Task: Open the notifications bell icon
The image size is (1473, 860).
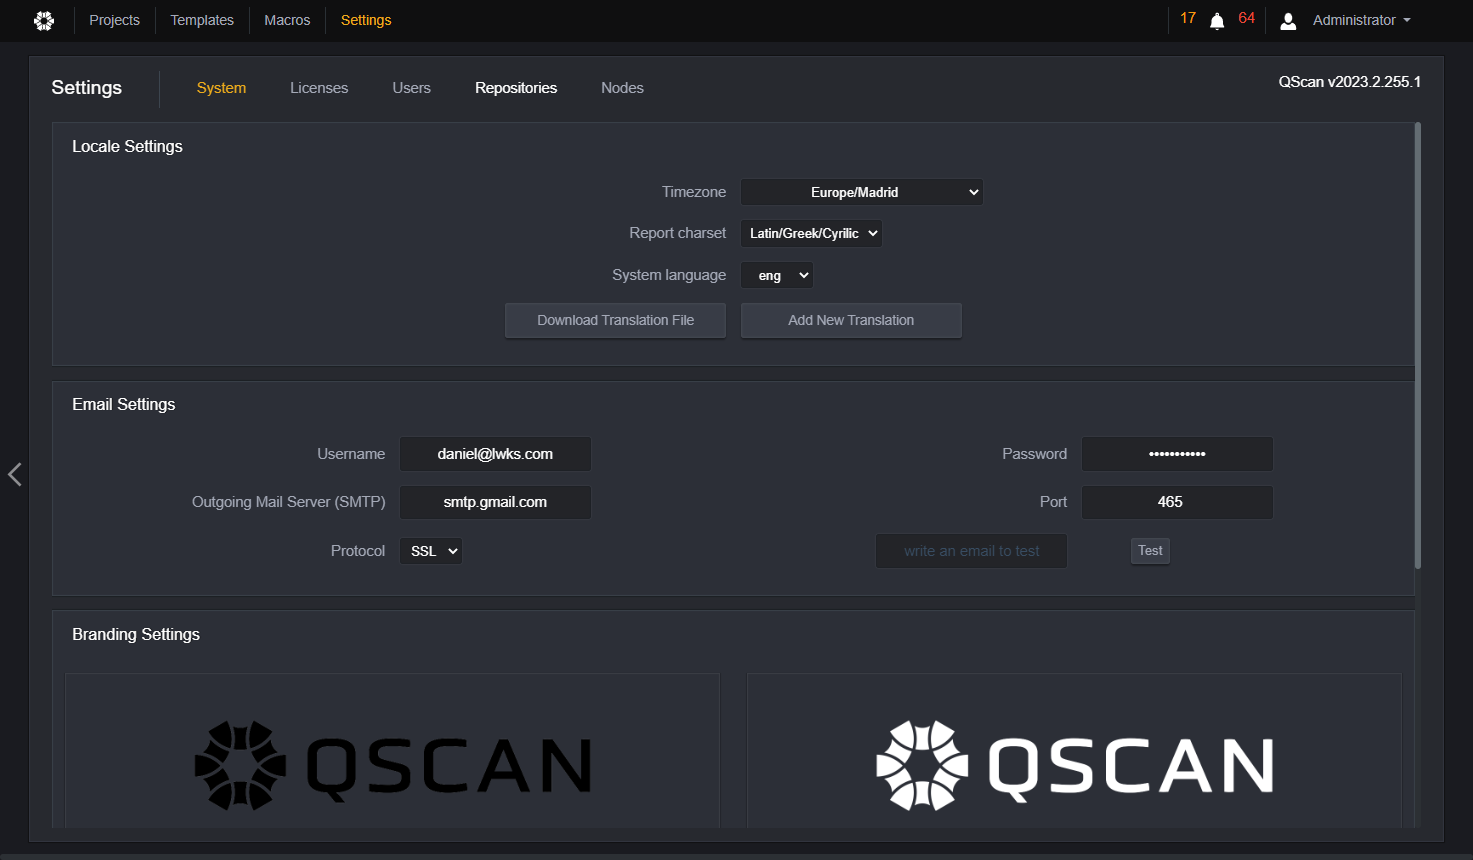Action: (x=1217, y=21)
